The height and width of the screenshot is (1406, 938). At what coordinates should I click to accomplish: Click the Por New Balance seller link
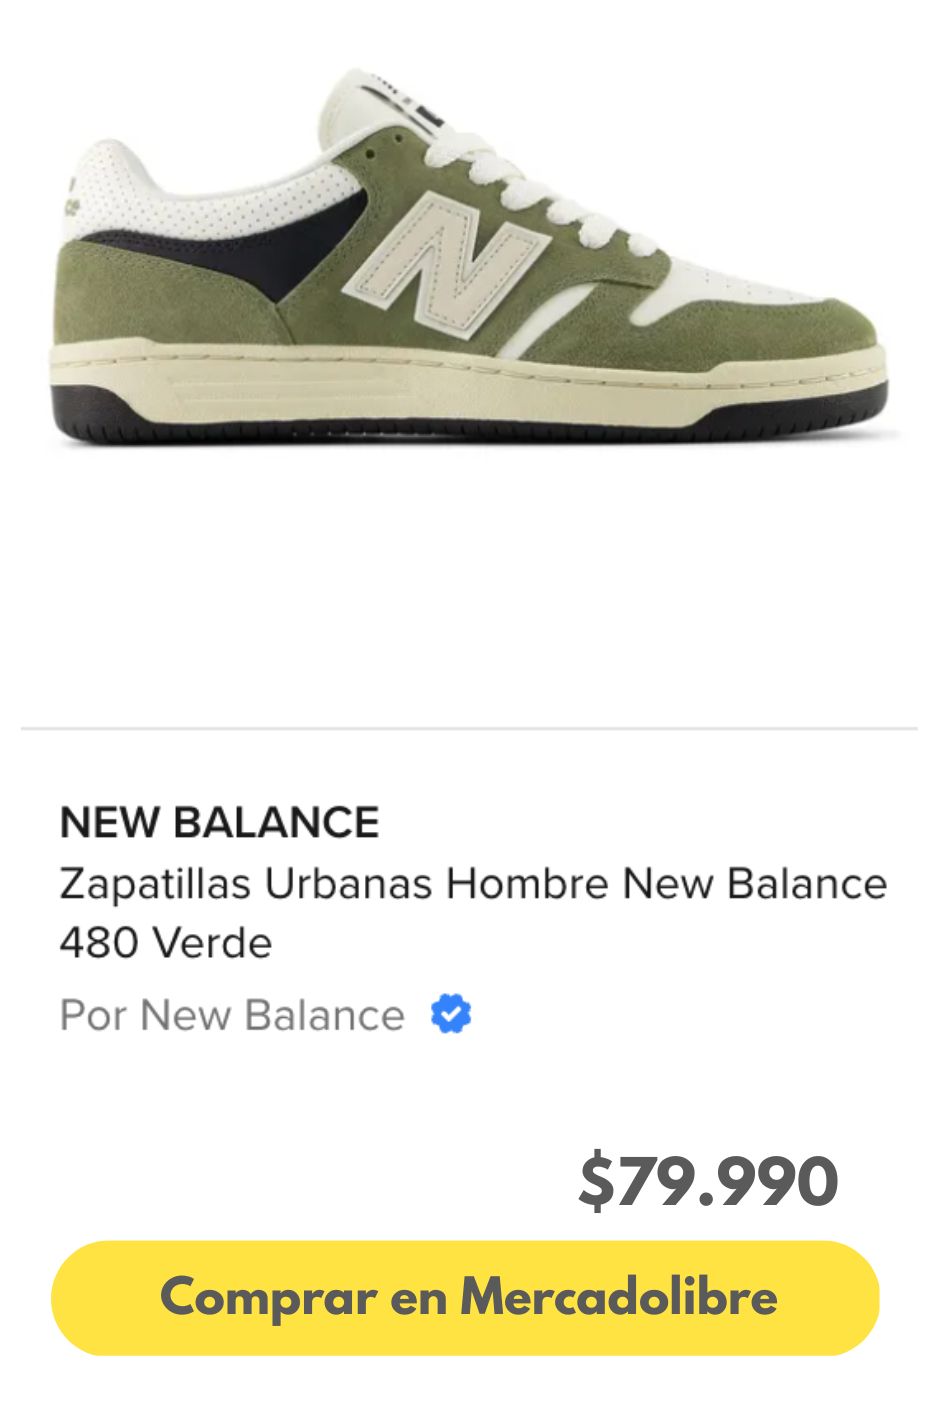[x=230, y=1015]
